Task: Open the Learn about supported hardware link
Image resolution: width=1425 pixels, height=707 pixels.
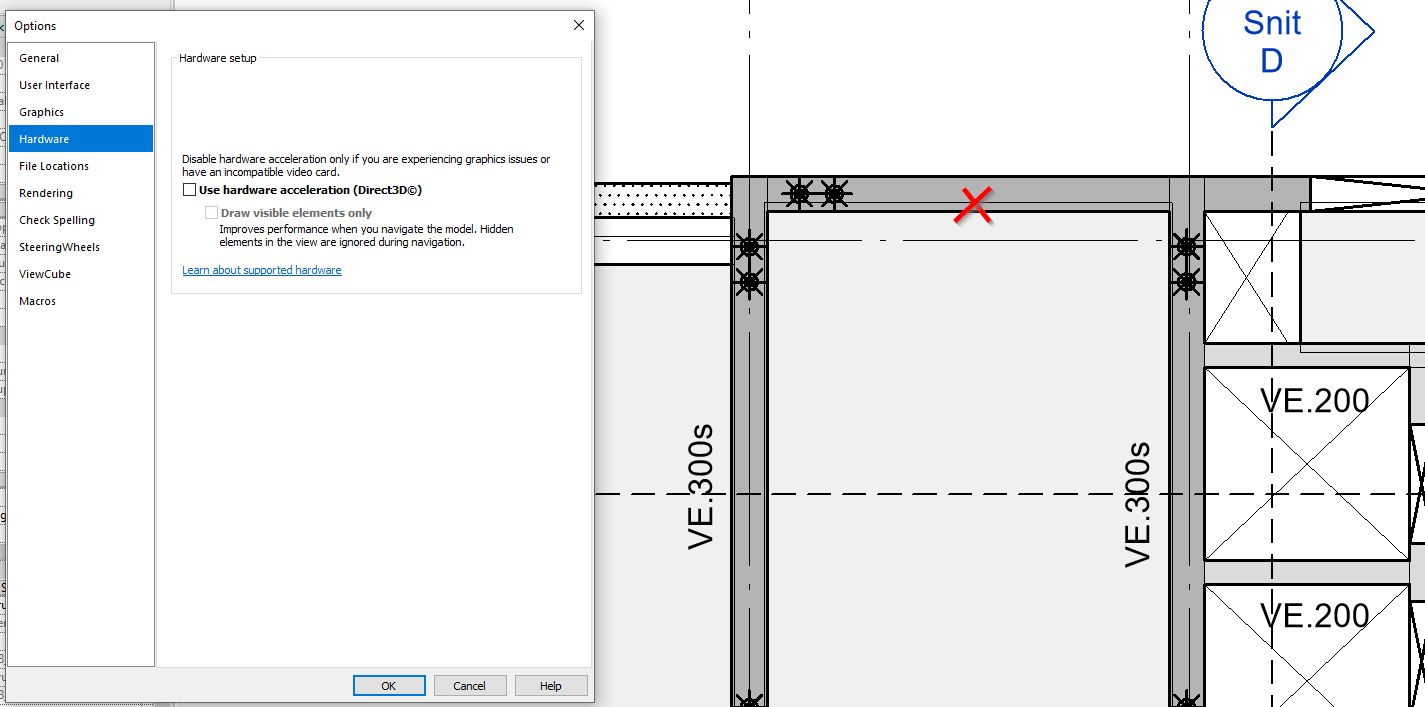Action: point(261,269)
